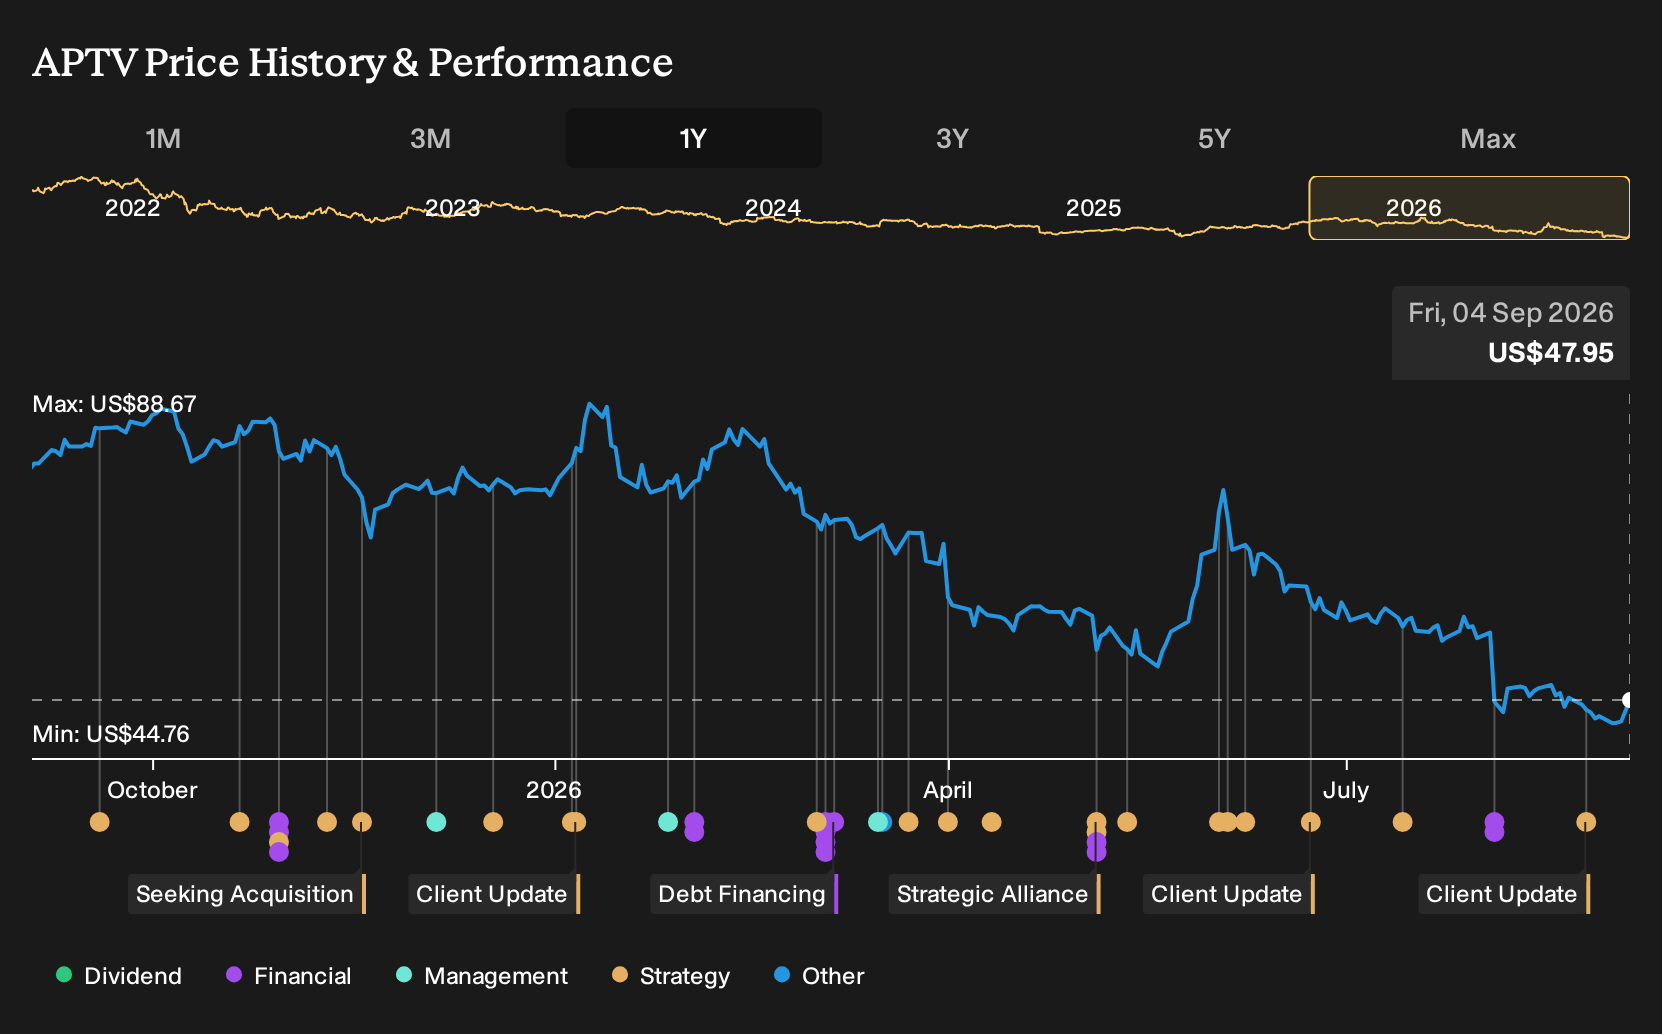Viewport: 1662px width, 1034px height.
Task: Open the Client Update label near July
Action: click(1229, 894)
